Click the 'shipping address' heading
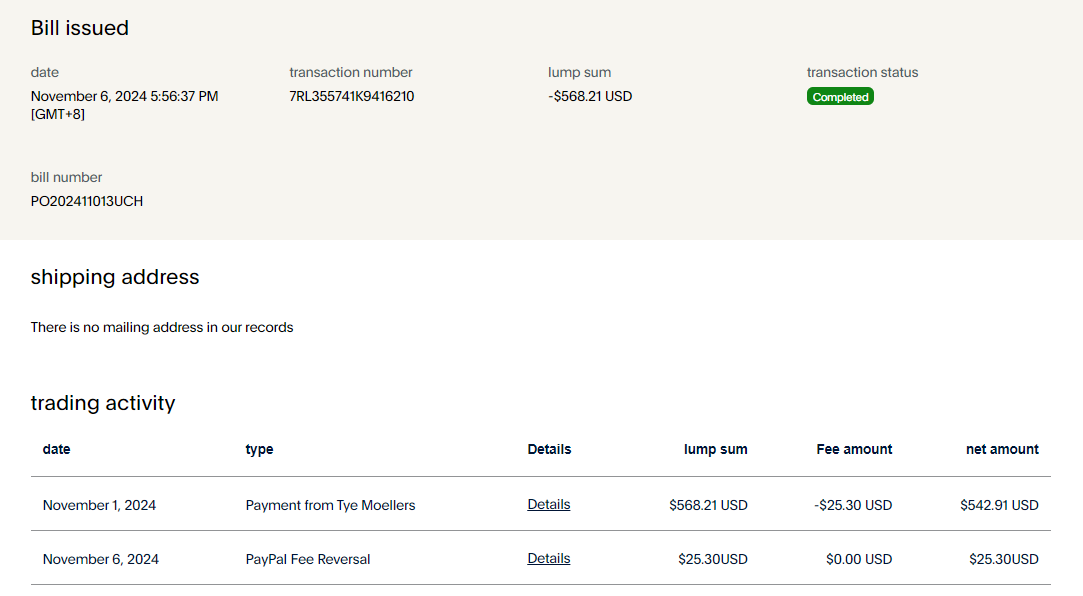 [115, 277]
